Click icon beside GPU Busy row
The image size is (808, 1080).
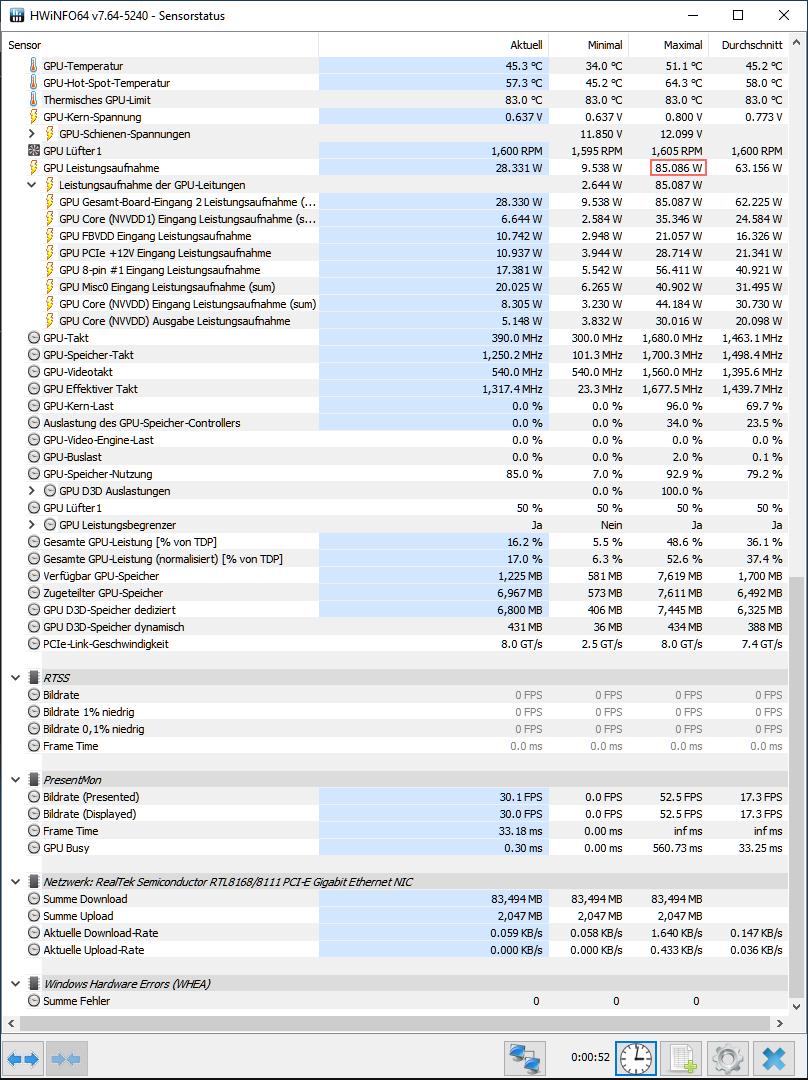[33, 848]
